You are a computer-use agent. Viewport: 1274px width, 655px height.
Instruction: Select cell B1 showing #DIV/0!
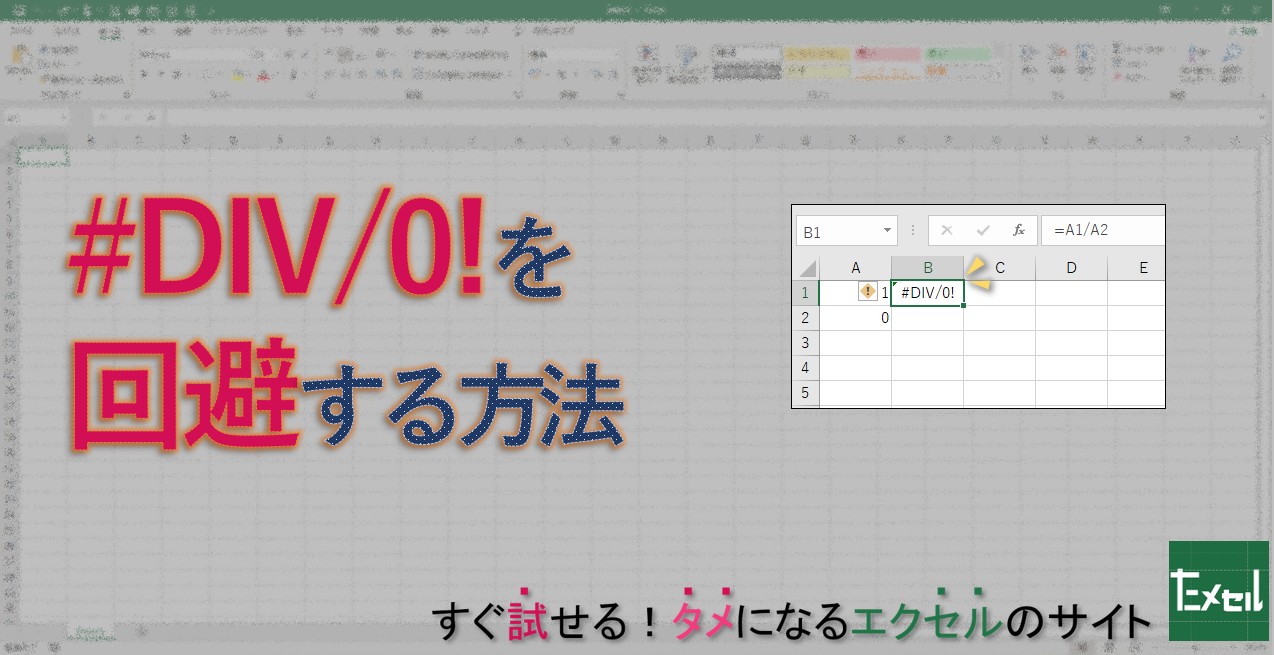coord(927,293)
